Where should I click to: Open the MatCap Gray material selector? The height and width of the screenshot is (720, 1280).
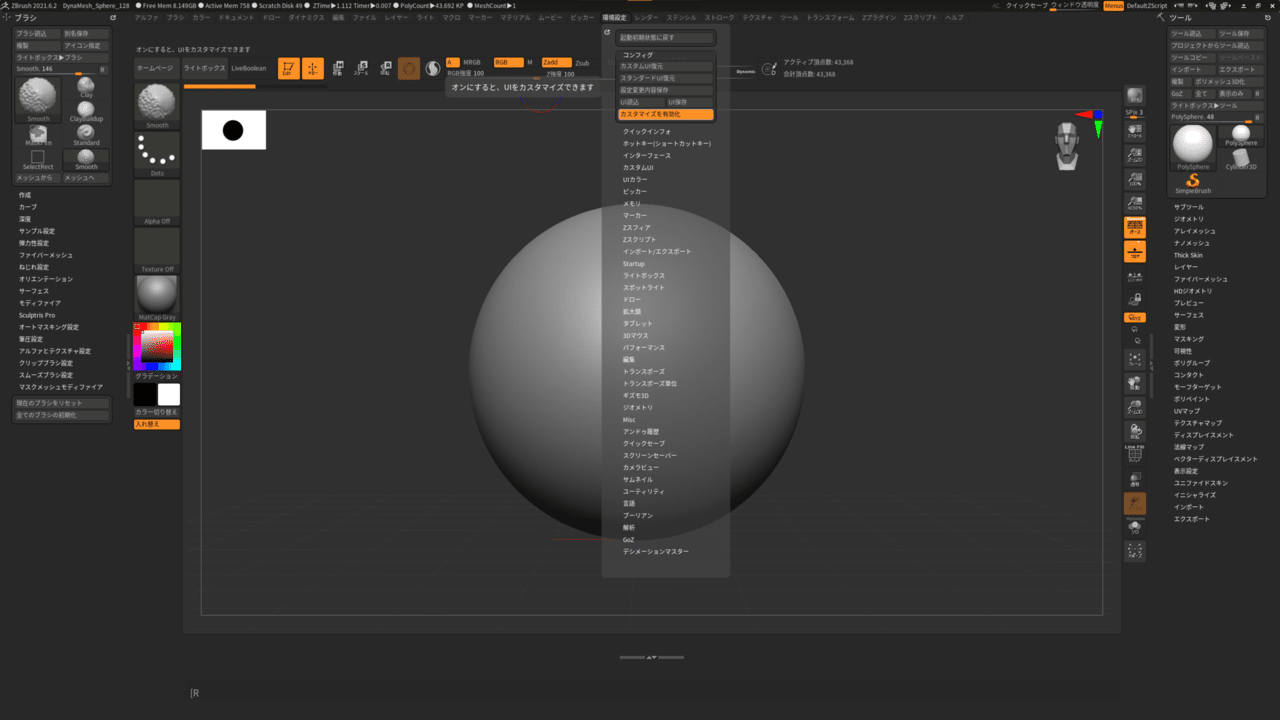coord(157,298)
